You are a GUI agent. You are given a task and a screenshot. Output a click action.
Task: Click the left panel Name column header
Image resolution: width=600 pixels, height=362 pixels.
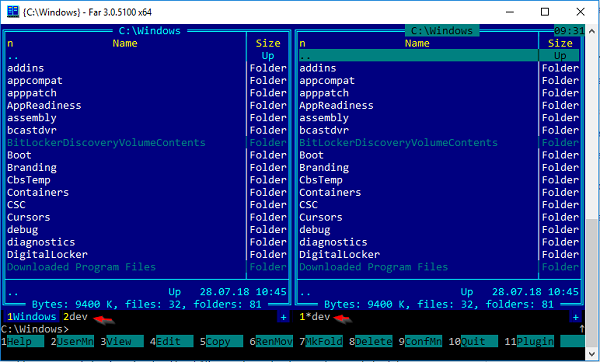125,43
